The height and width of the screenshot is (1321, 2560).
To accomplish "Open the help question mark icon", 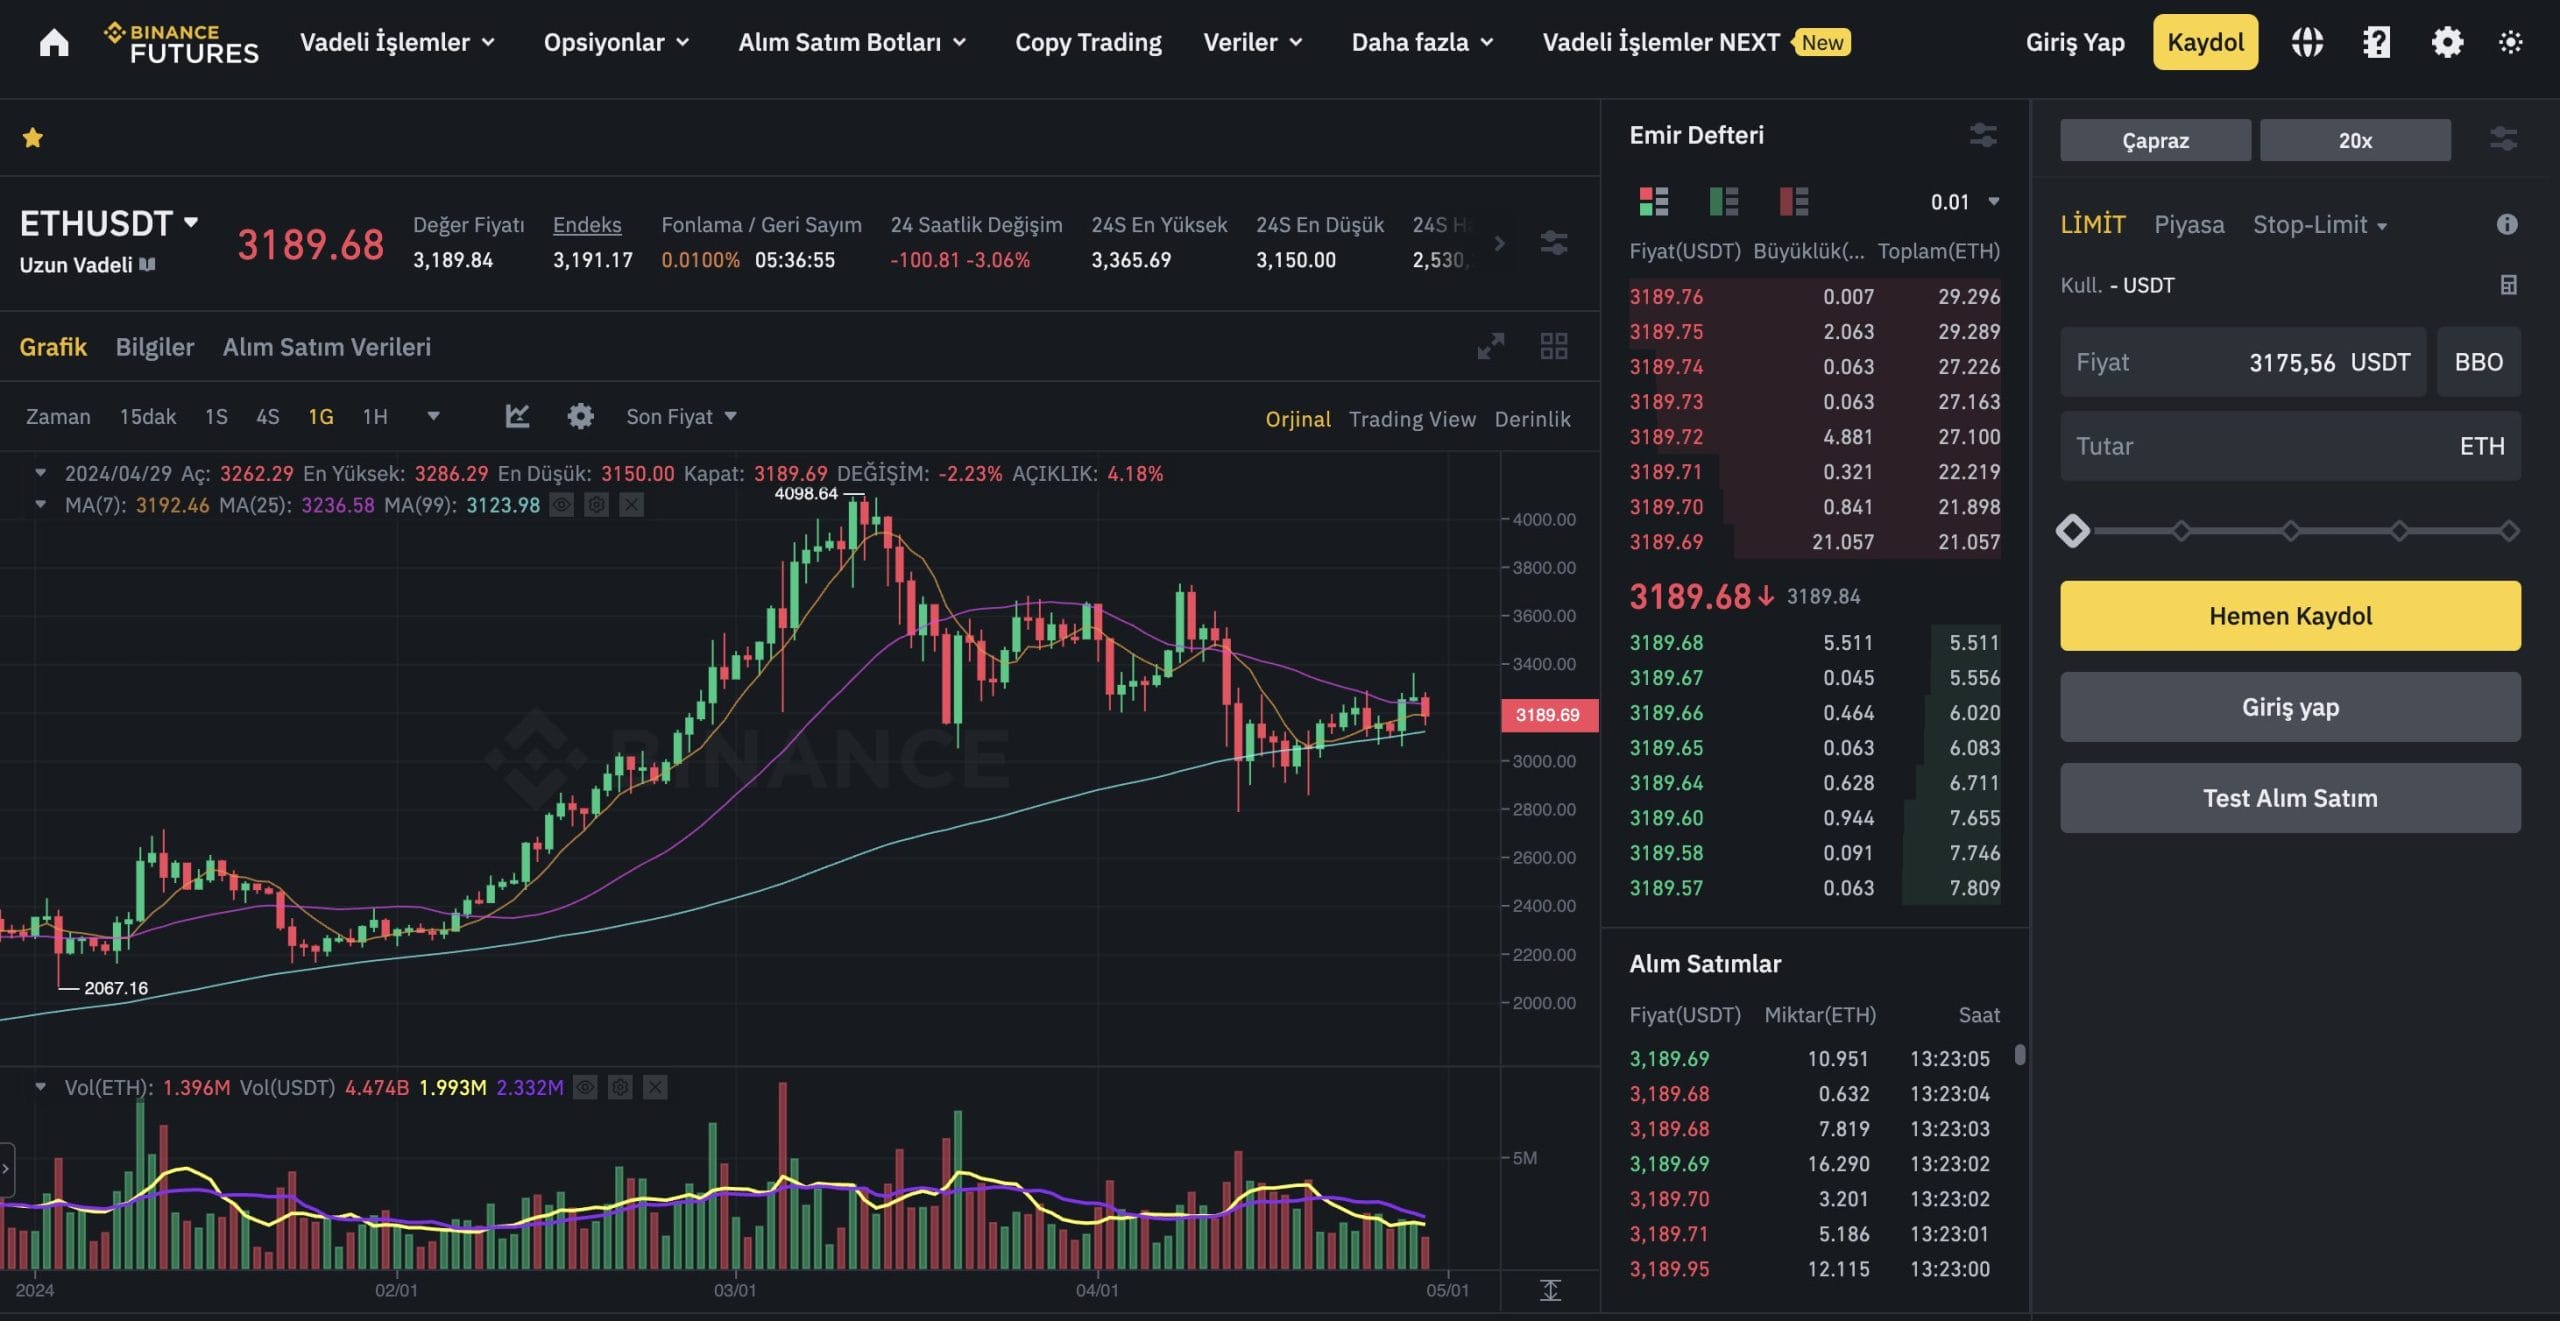I will click(x=2377, y=41).
